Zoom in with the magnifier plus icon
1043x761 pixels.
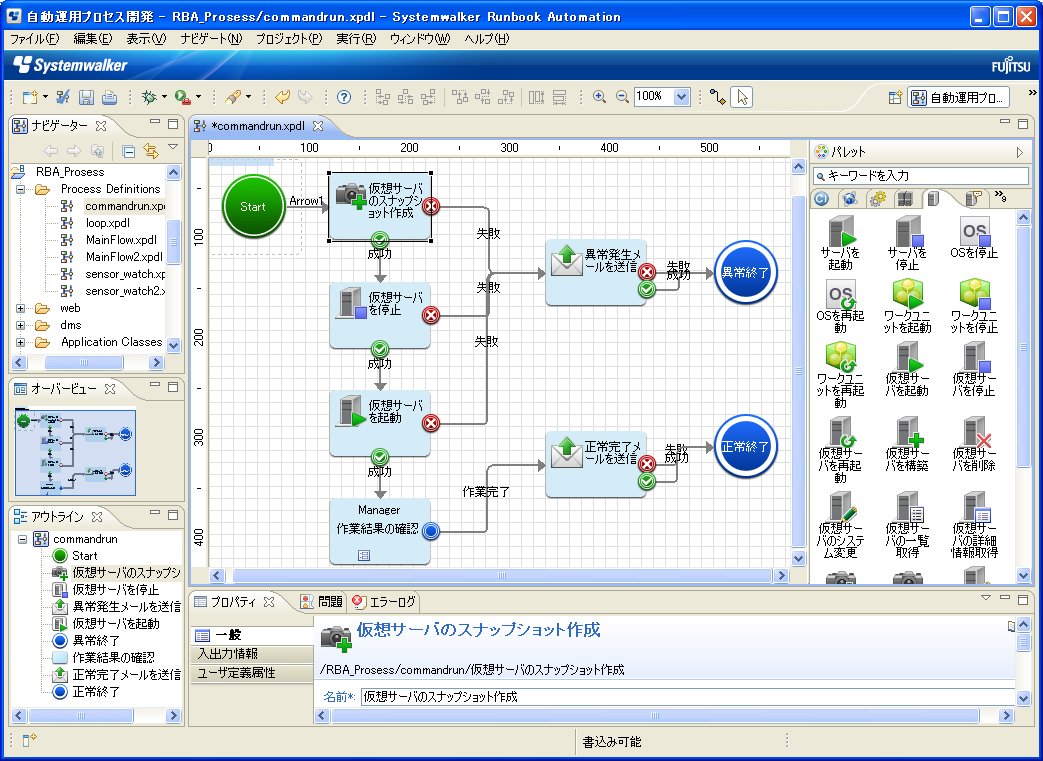(x=599, y=97)
